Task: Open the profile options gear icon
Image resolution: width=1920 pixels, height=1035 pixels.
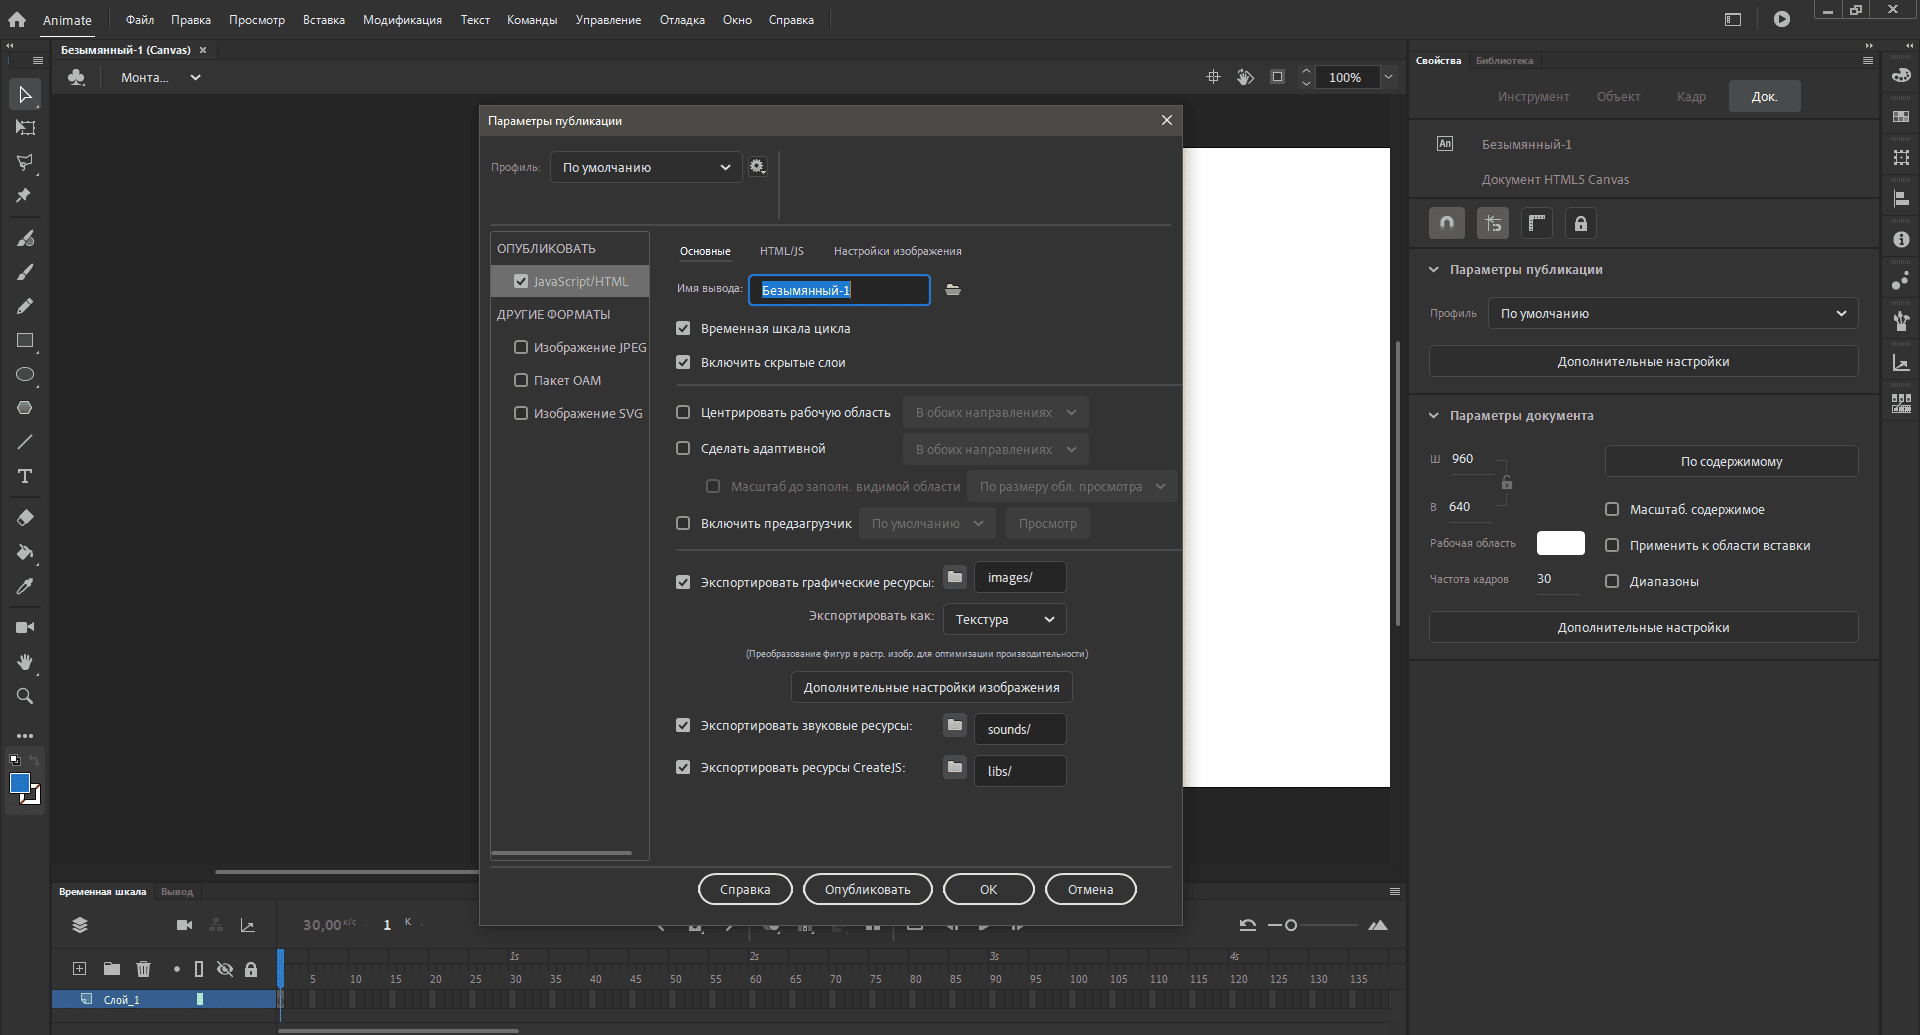Action: click(x=758, y=167)
